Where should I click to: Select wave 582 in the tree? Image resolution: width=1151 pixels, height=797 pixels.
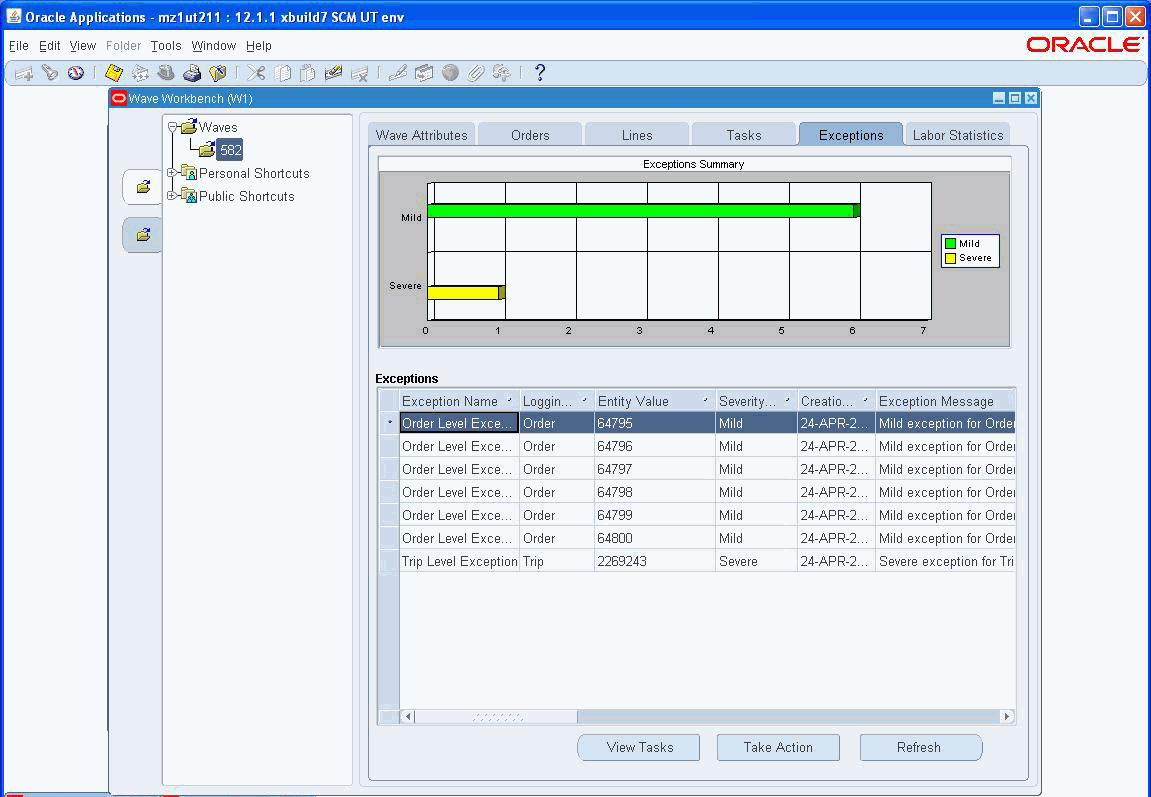click(x=230, y=150)
